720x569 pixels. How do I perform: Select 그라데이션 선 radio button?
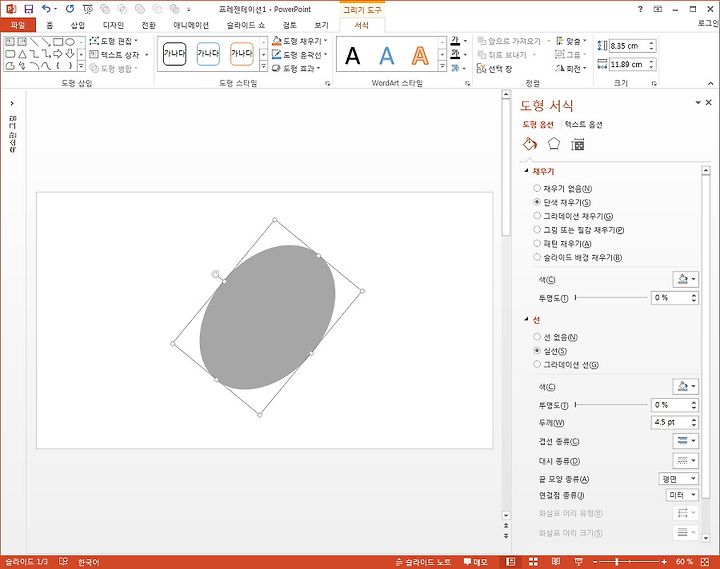click(537, 365)
